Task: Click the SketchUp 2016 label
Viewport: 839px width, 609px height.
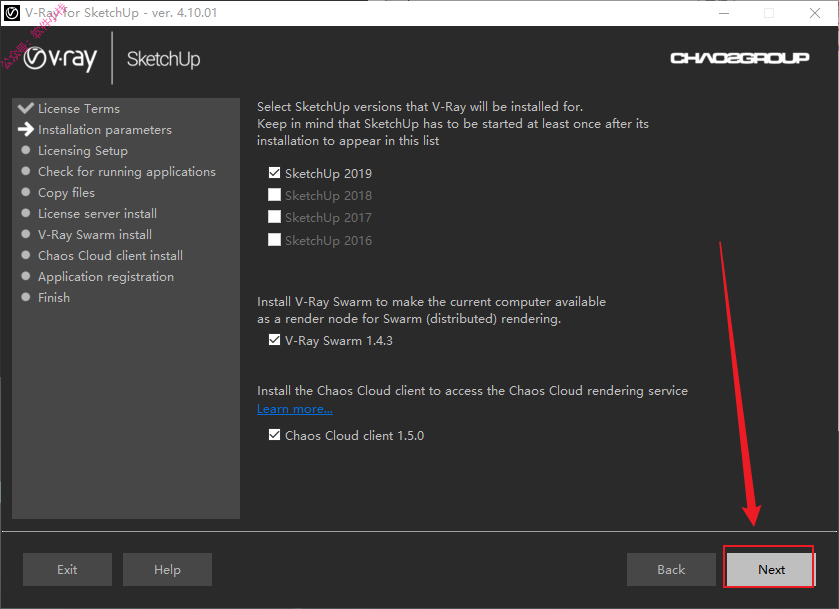Action: pos(329,240)
